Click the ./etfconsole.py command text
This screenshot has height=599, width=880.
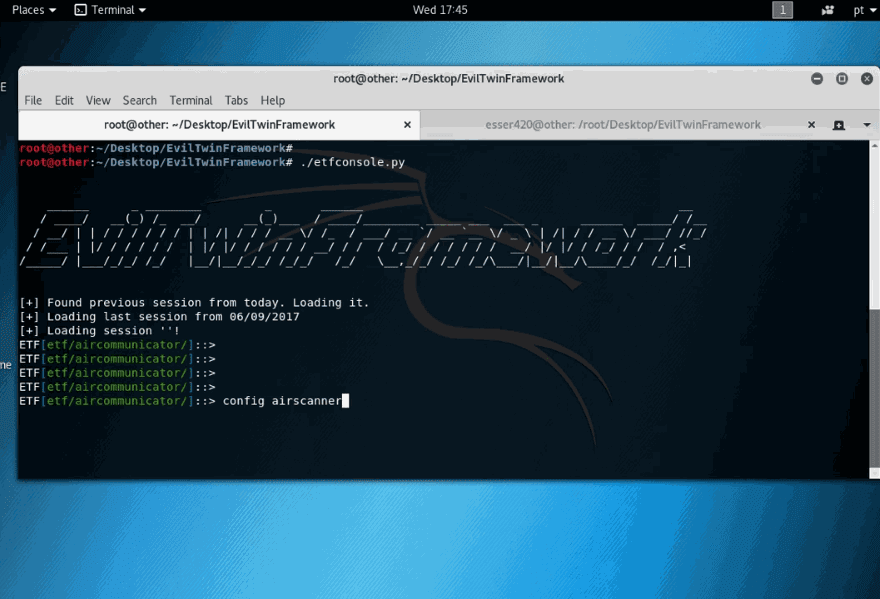(352, 162)
